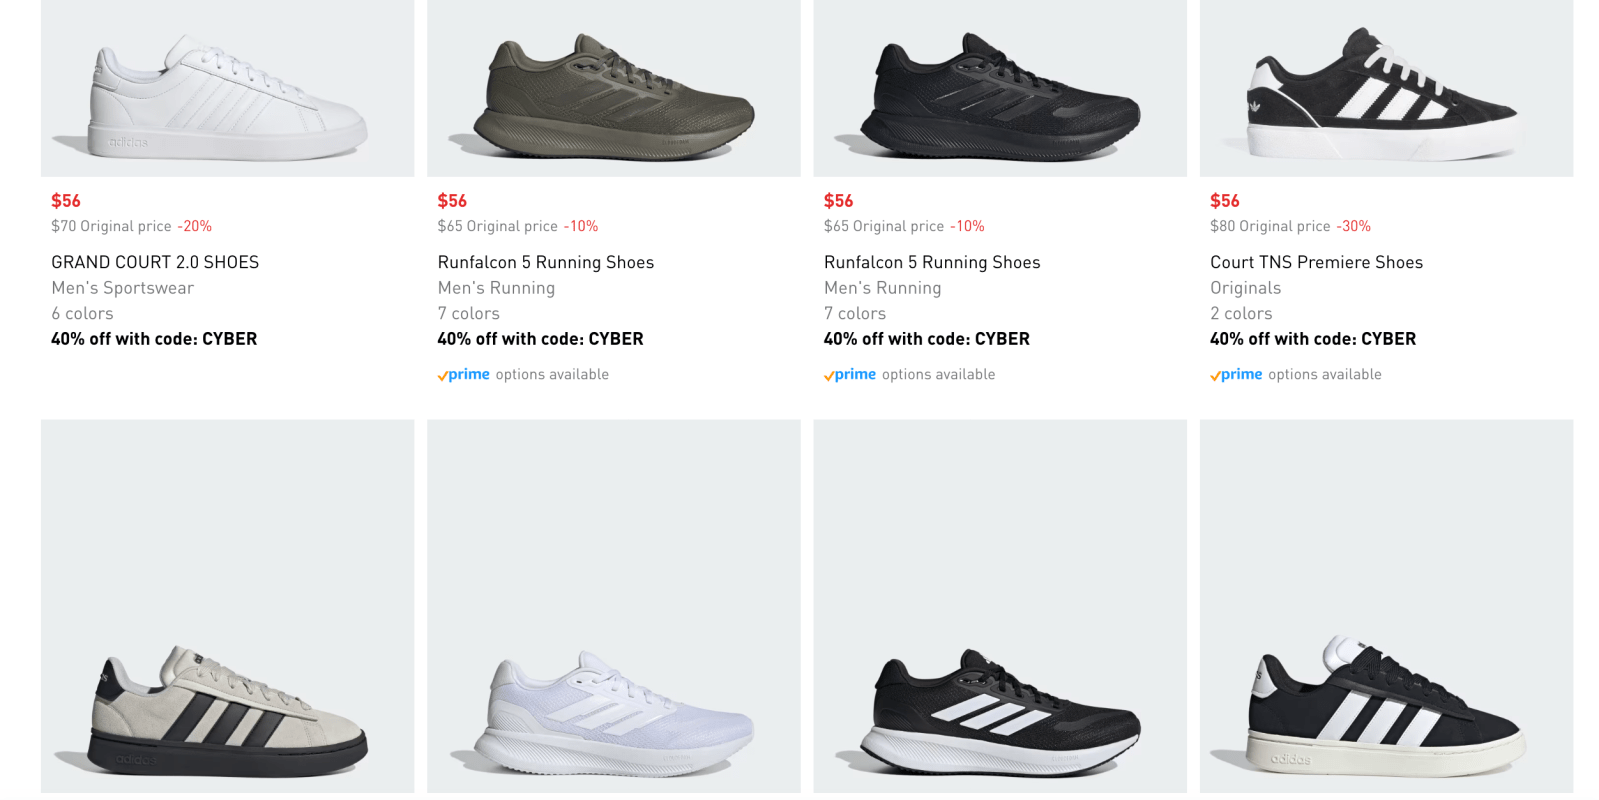Click the $56 sale price of Grand Court
Screen dimensions: 1599x800
pyautogui.click(x=66, y=200)
